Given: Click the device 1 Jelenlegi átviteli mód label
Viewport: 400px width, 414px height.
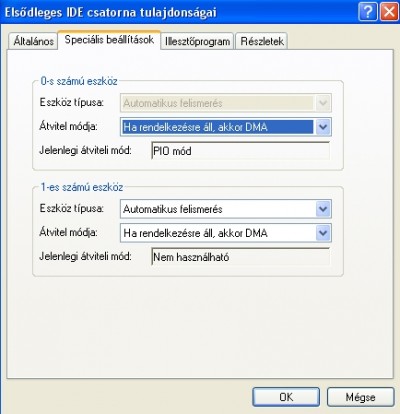Looking at the screenshot, I should (x=85, y=256).
